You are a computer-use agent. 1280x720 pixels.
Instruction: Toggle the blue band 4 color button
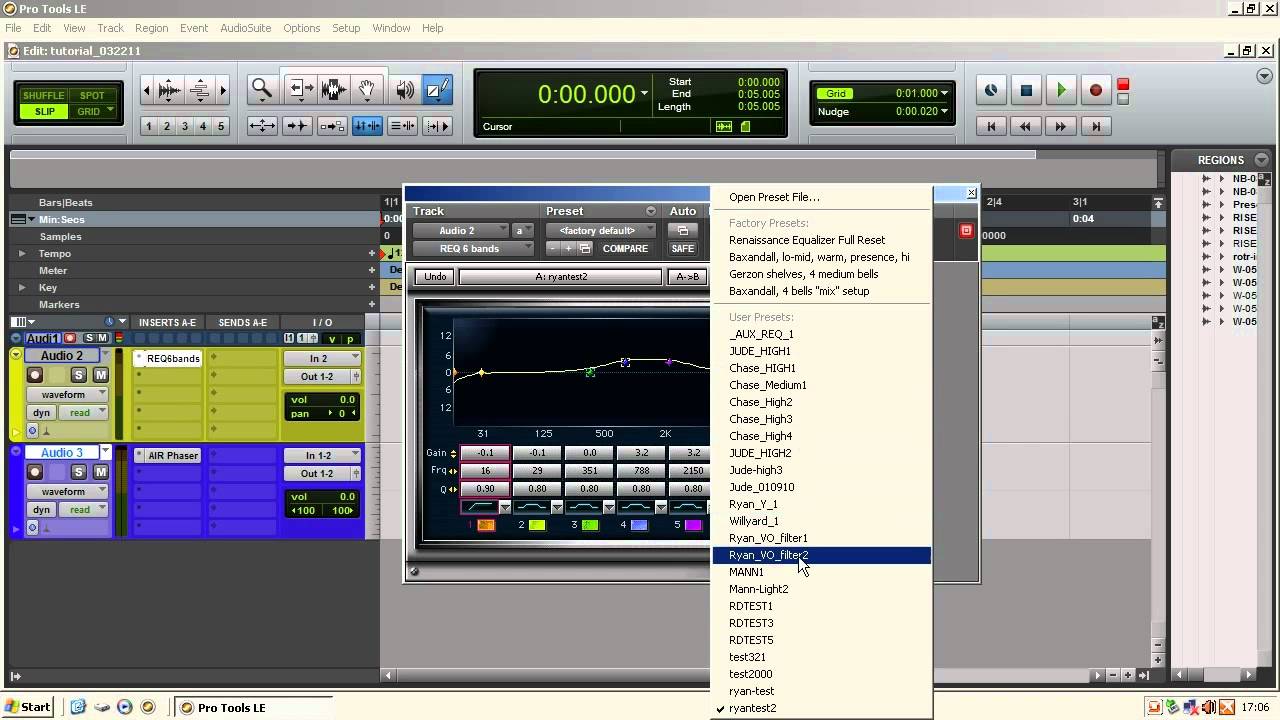tap(638, 525)
